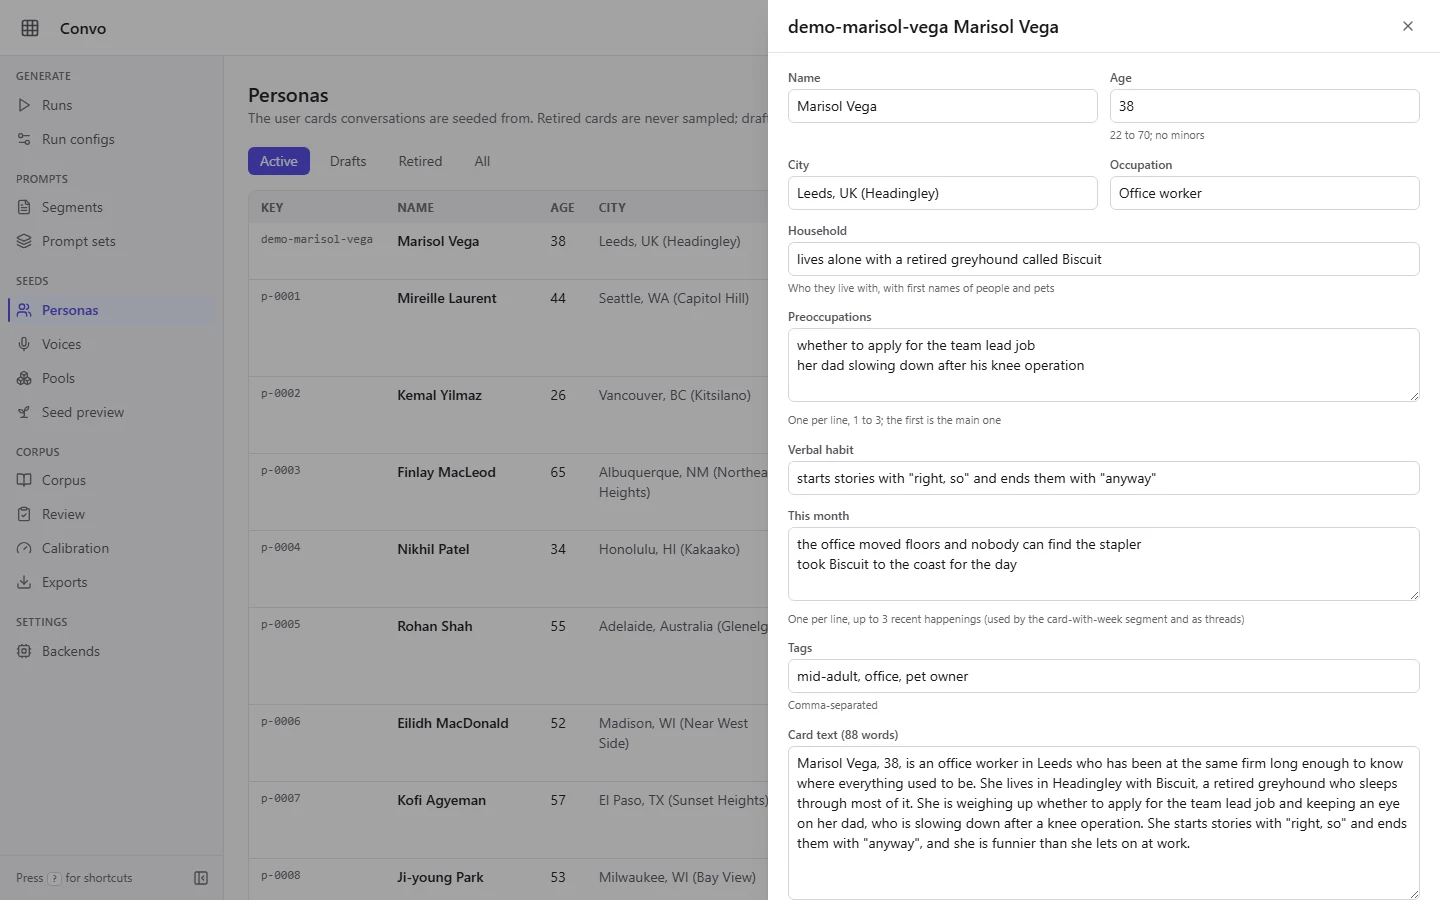Go to Seed preview page
The width and height of the screenshot is (1440, 900).
tap(111, 412)
